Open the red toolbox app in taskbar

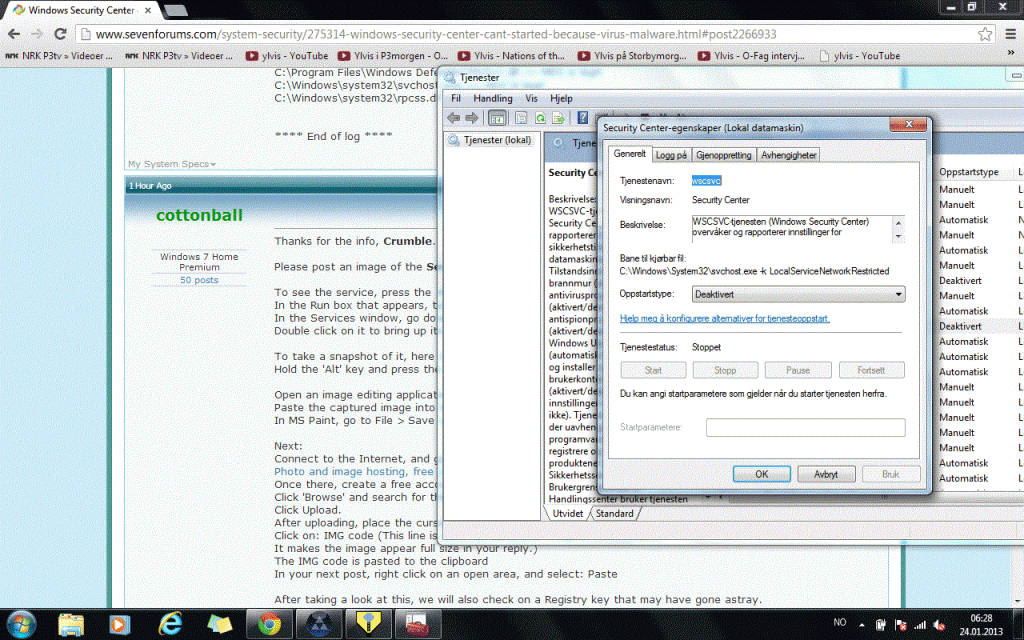point(416,625)
